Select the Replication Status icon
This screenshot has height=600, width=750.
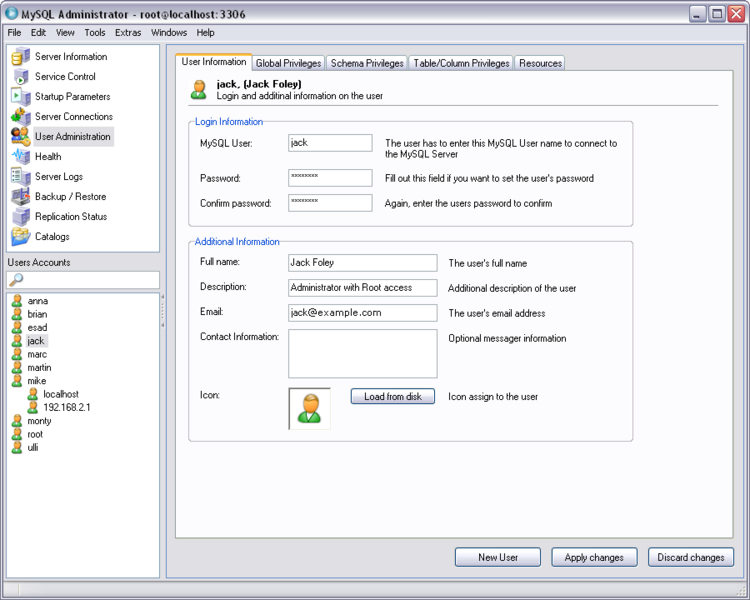[21, 217]
